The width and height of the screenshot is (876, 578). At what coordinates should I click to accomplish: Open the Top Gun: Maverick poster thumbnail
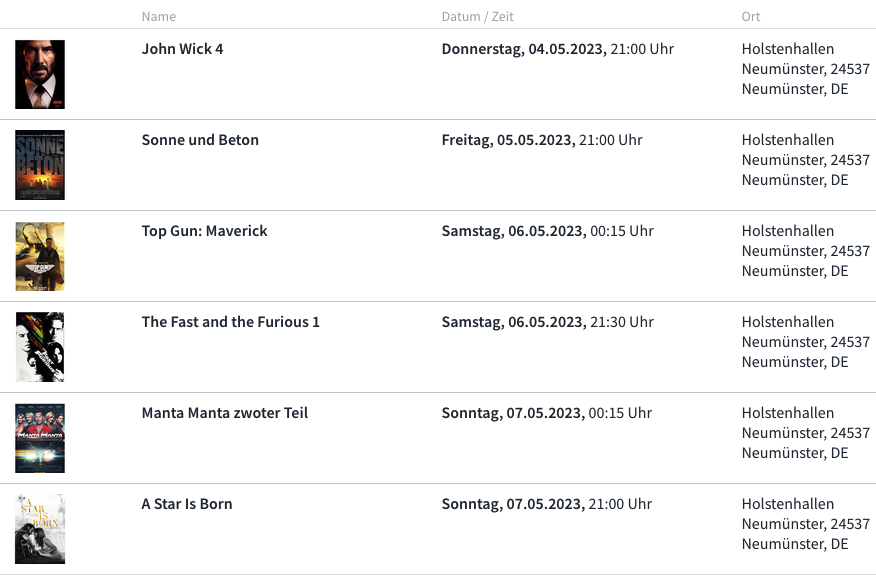[40, 256]
